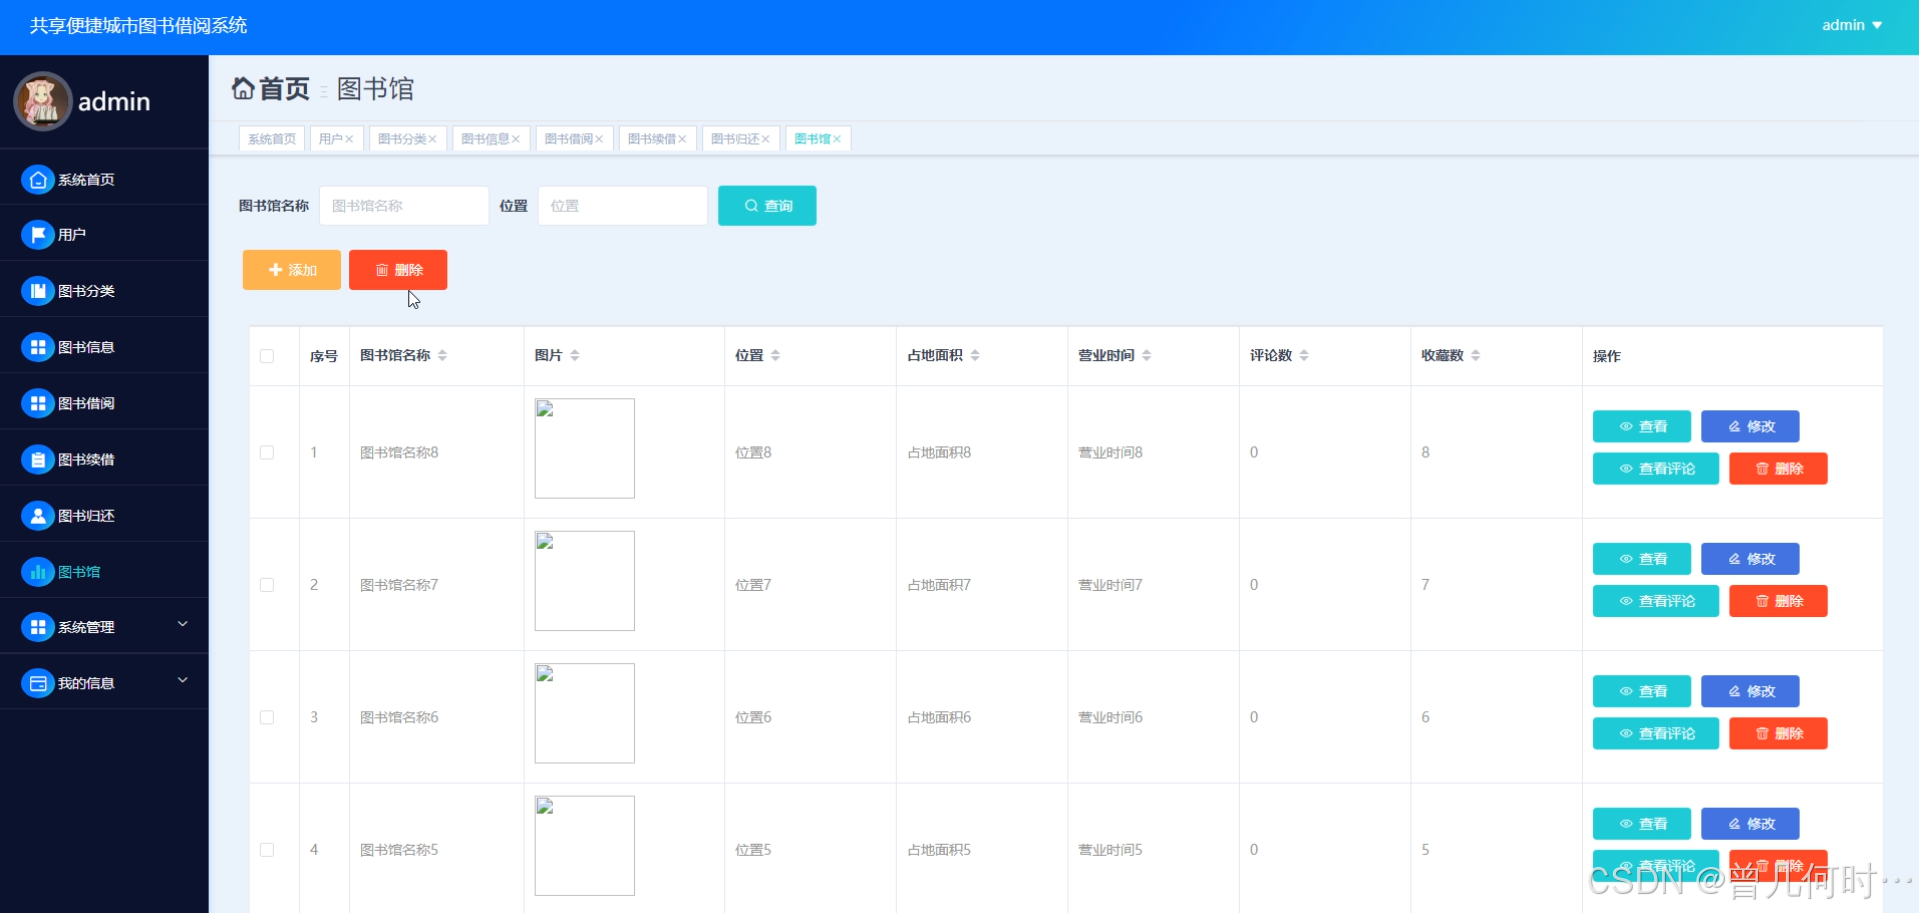Image resolution: width=1919 pixels, height=913 pixels.
Task: Sort by 图片 column arrows
Action: [x=574, y=355]
